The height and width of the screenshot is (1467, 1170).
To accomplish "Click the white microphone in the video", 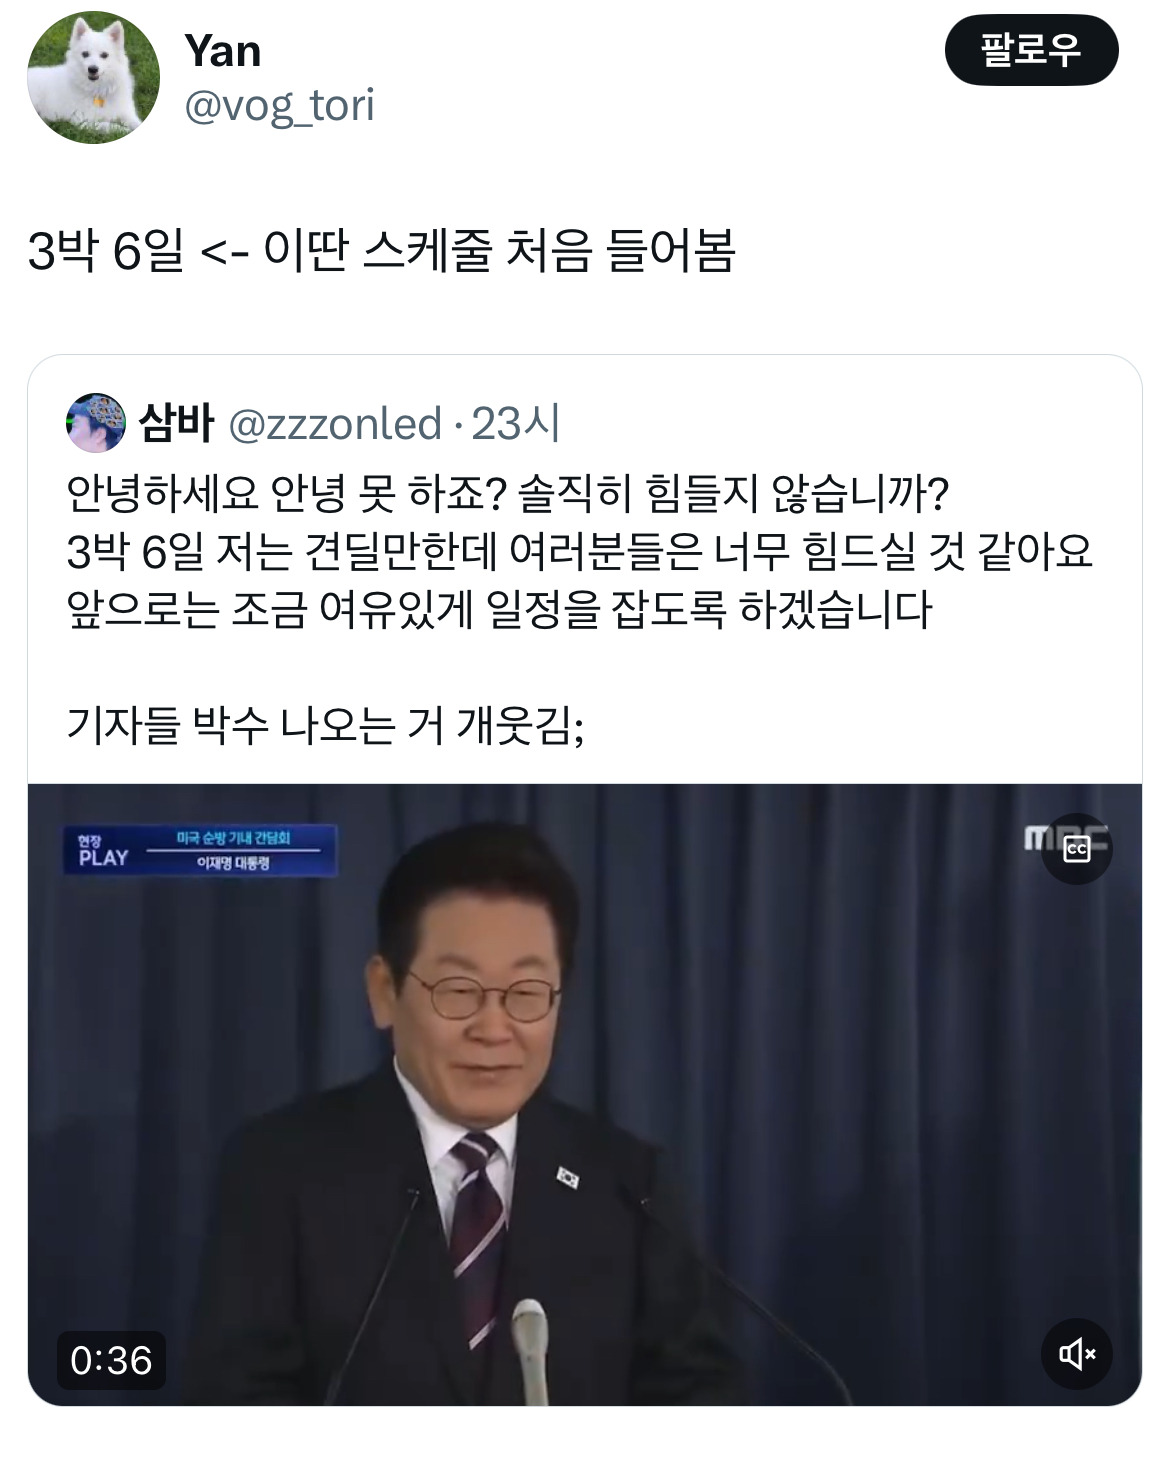I will coord(529,1345).
